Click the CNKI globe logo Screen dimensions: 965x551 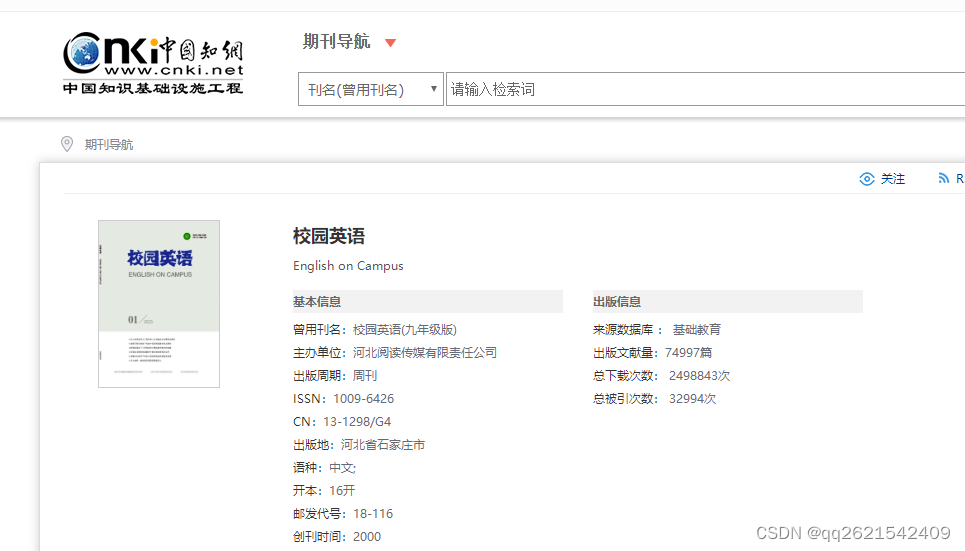click(x=82, y=53)
